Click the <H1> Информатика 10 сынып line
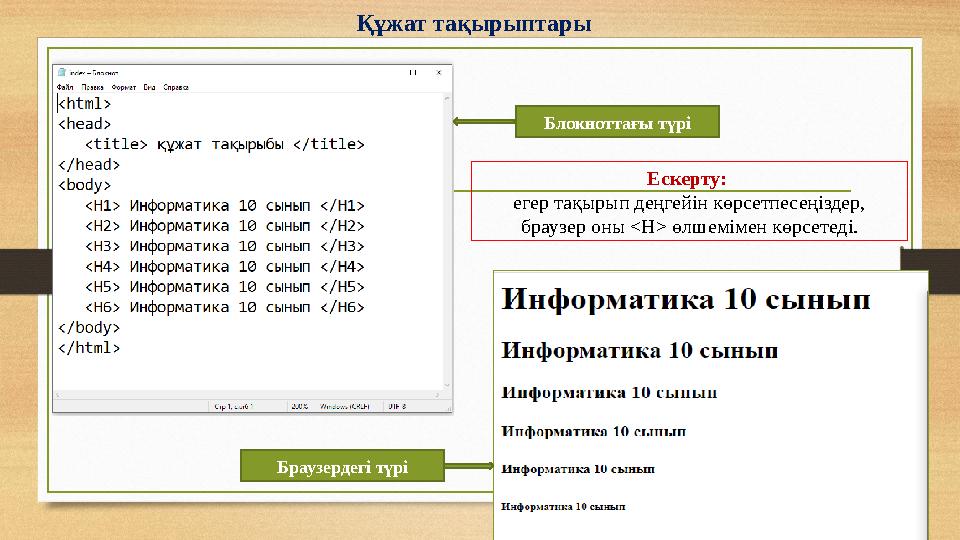The width and height of the screenshot is (960, 540). (225, 205)
